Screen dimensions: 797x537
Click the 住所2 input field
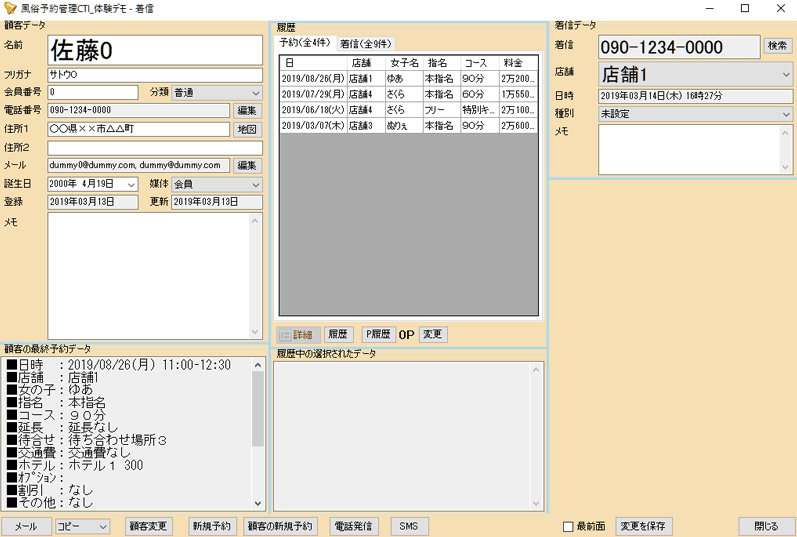point(154,148)
